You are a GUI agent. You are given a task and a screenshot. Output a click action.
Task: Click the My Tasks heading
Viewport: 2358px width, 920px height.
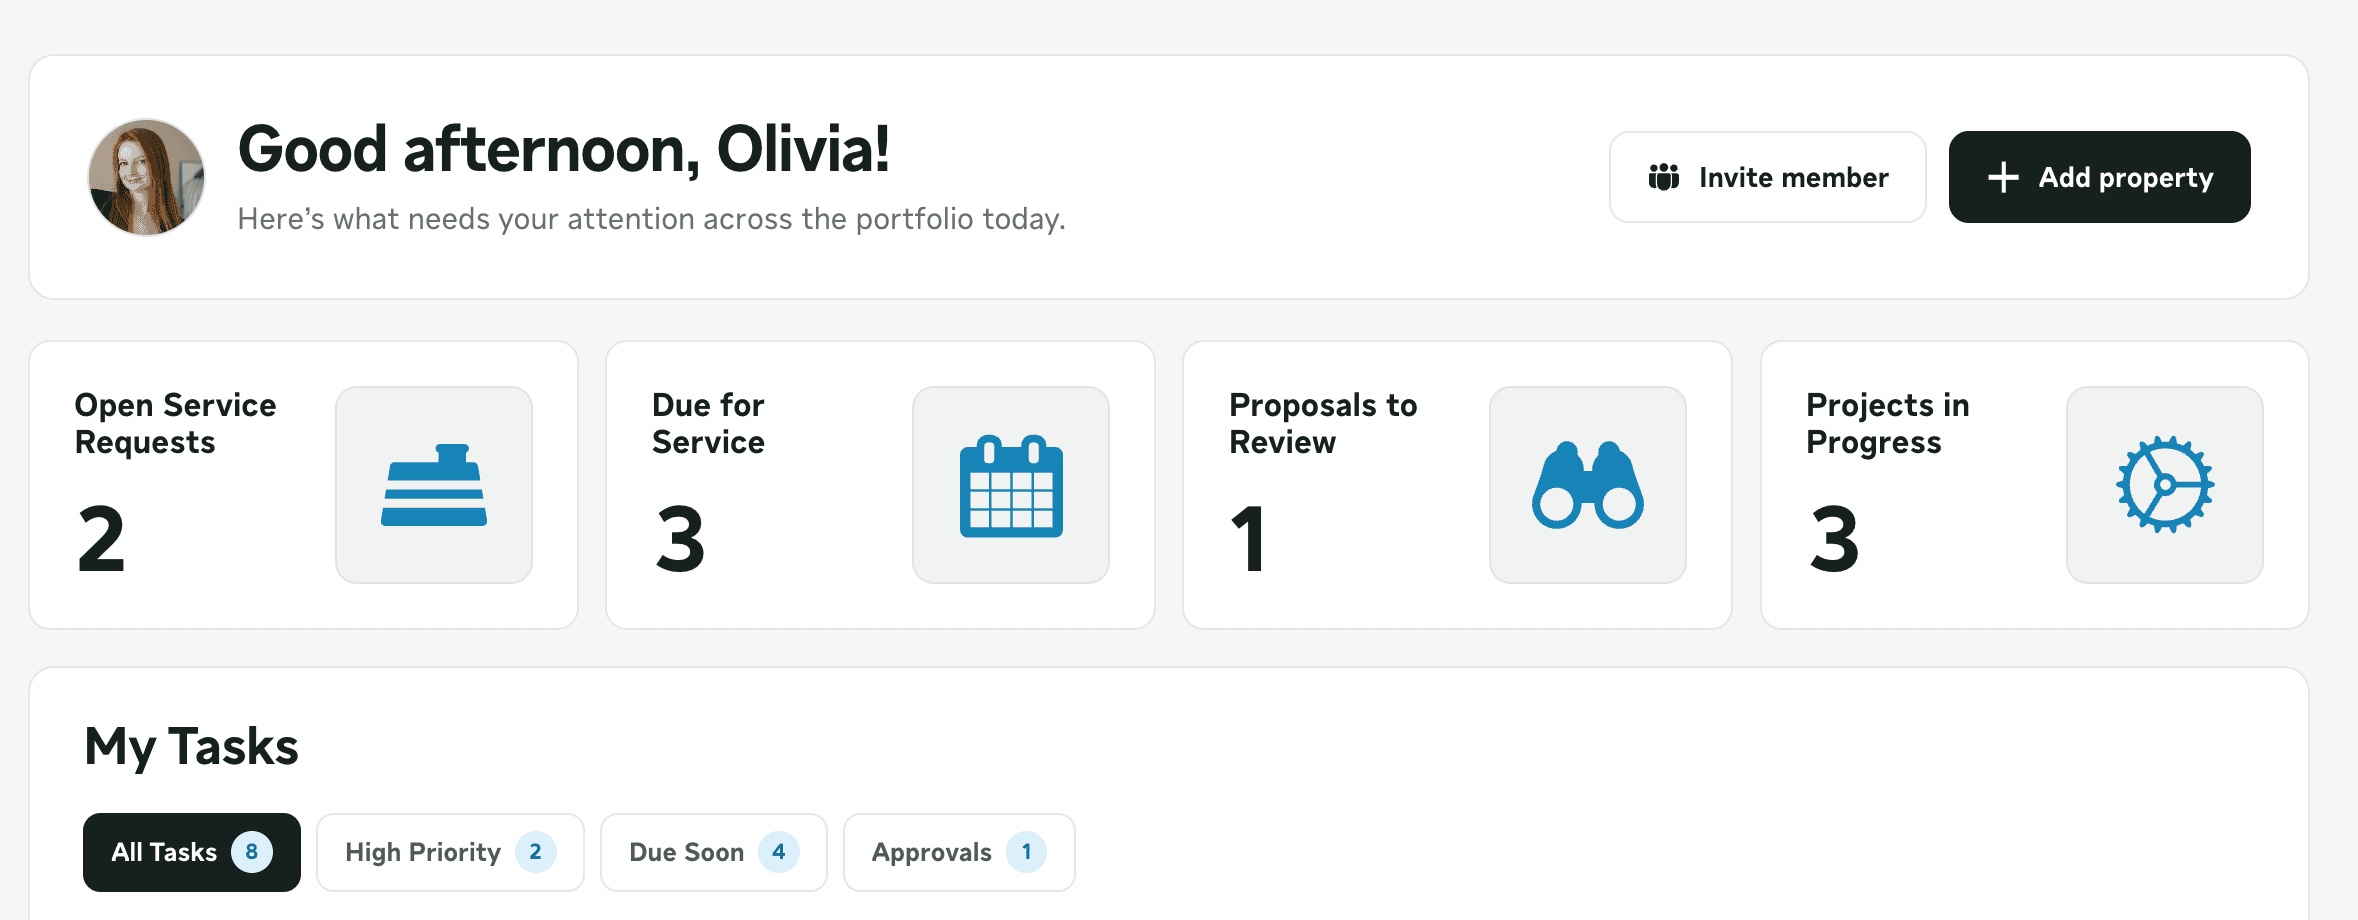tap(192, 746)
